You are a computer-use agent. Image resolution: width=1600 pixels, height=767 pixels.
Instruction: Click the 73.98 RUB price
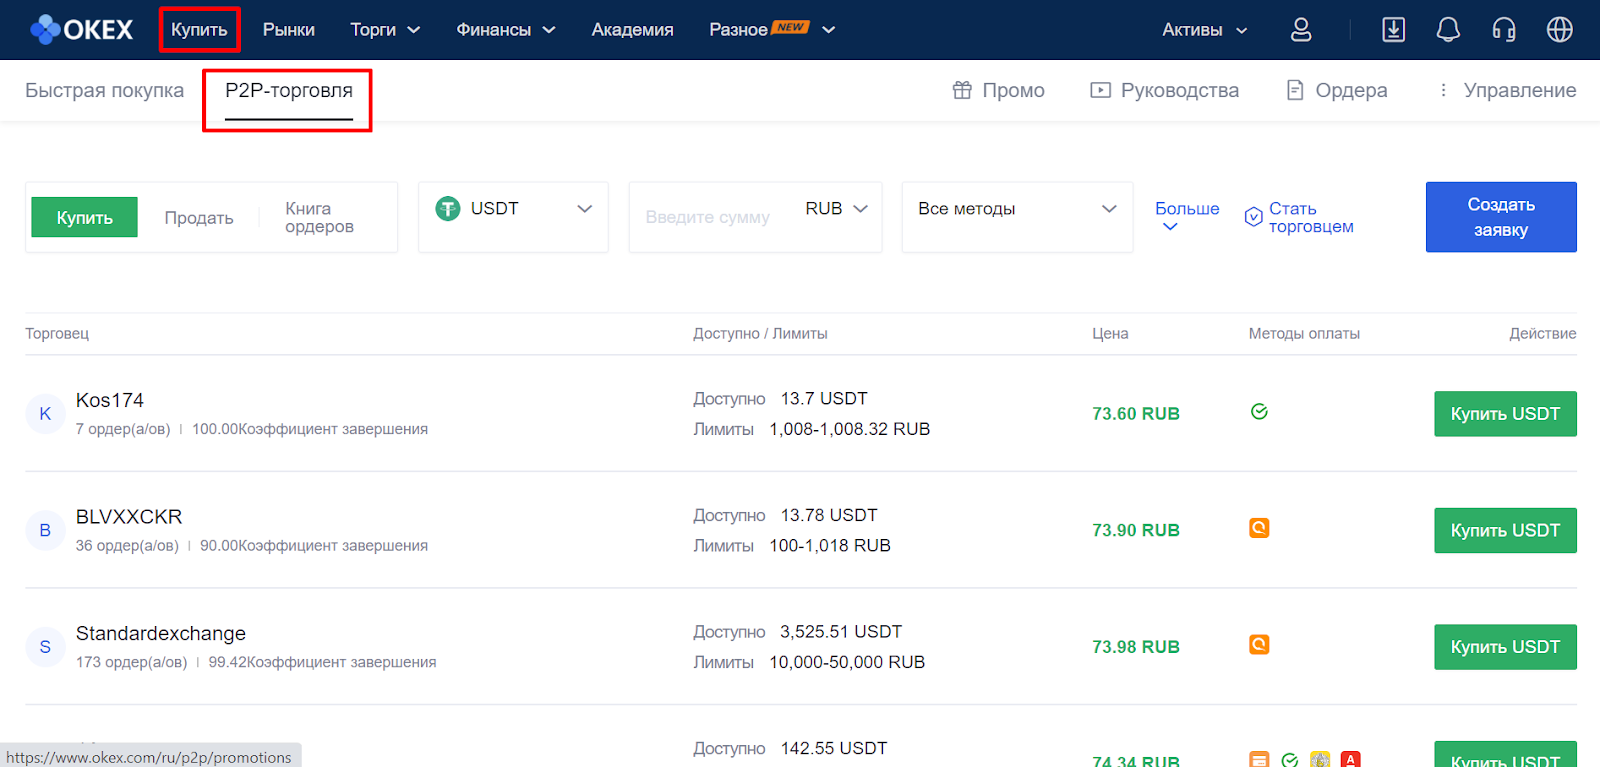(1136, 647)
